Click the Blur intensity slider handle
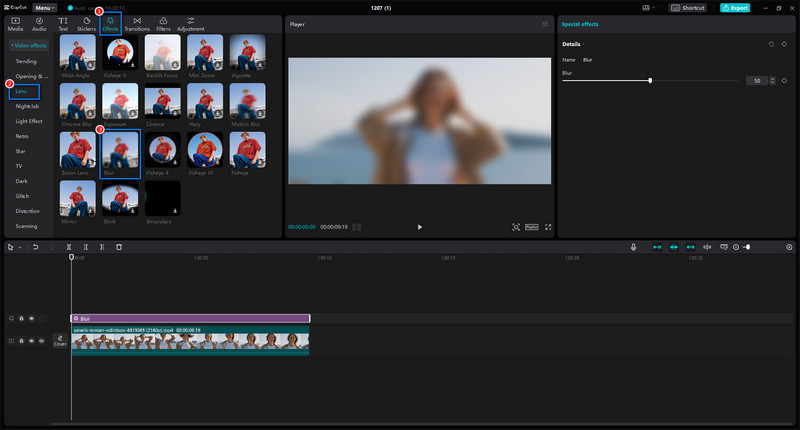 pos(650,80)
